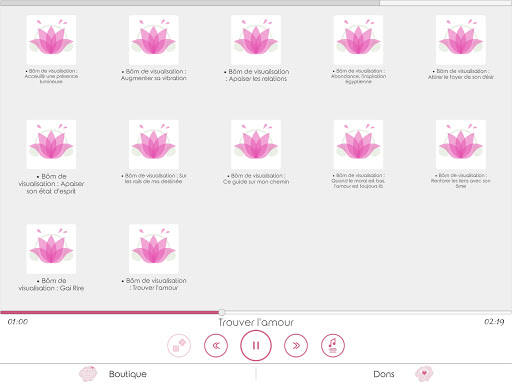Click the elapsed time 01:00
The height and width of the screenshot is (384, 512).
[18, 322]
